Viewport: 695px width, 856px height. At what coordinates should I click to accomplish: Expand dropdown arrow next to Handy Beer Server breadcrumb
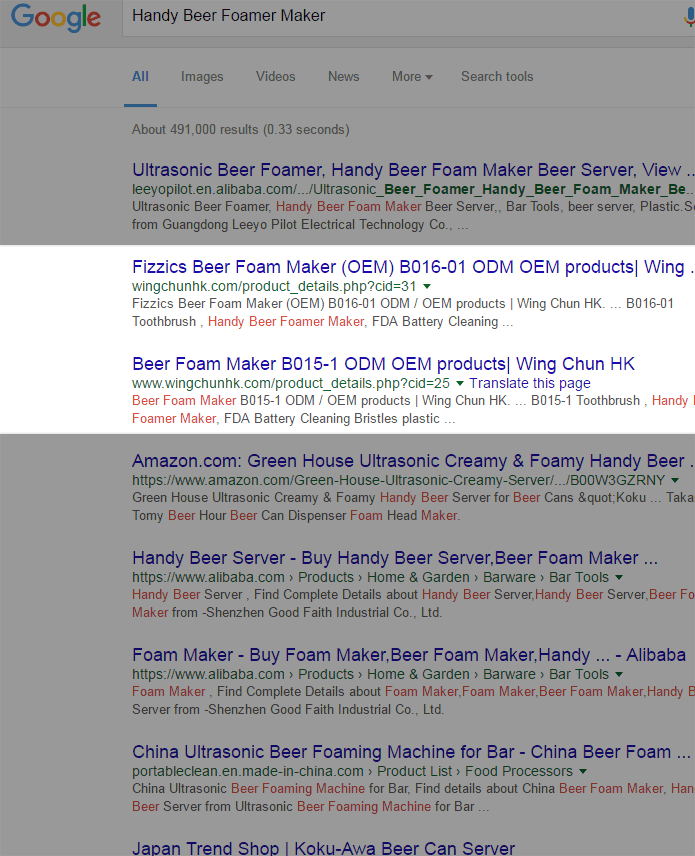pyautogui.click(x=619, y=577)
